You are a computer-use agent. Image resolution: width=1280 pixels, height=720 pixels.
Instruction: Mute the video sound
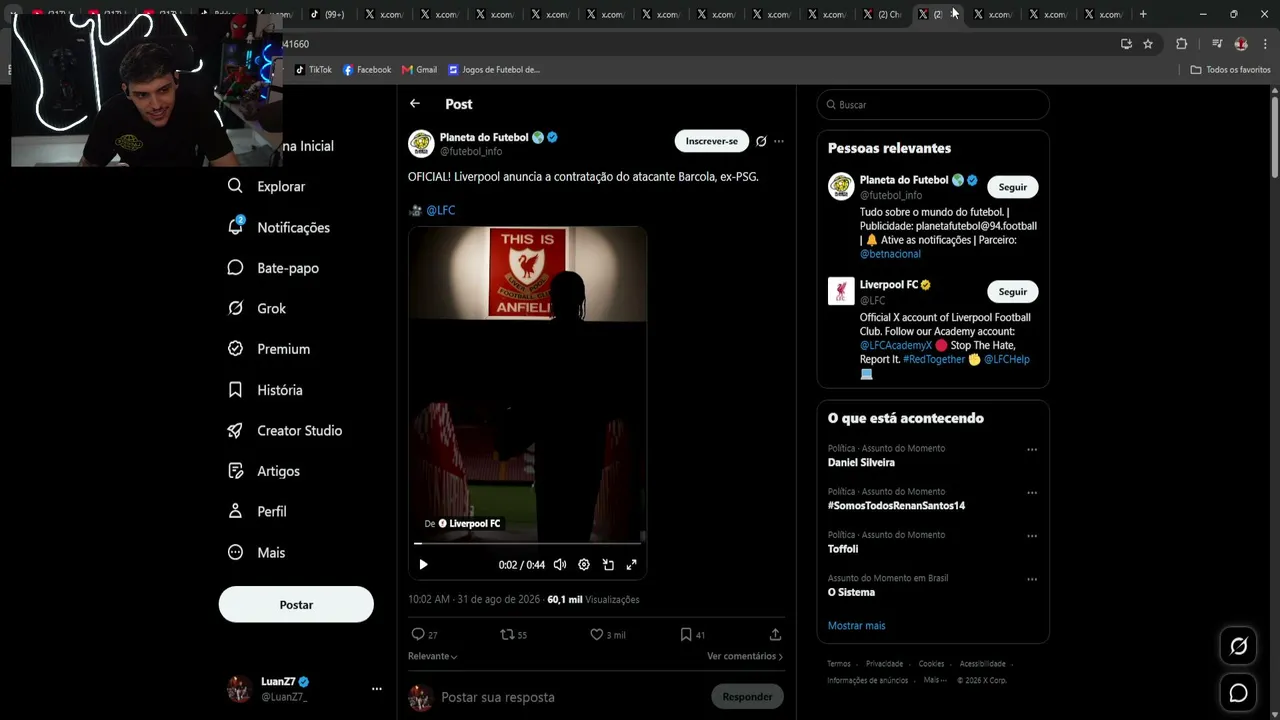(x=560, y=565)
